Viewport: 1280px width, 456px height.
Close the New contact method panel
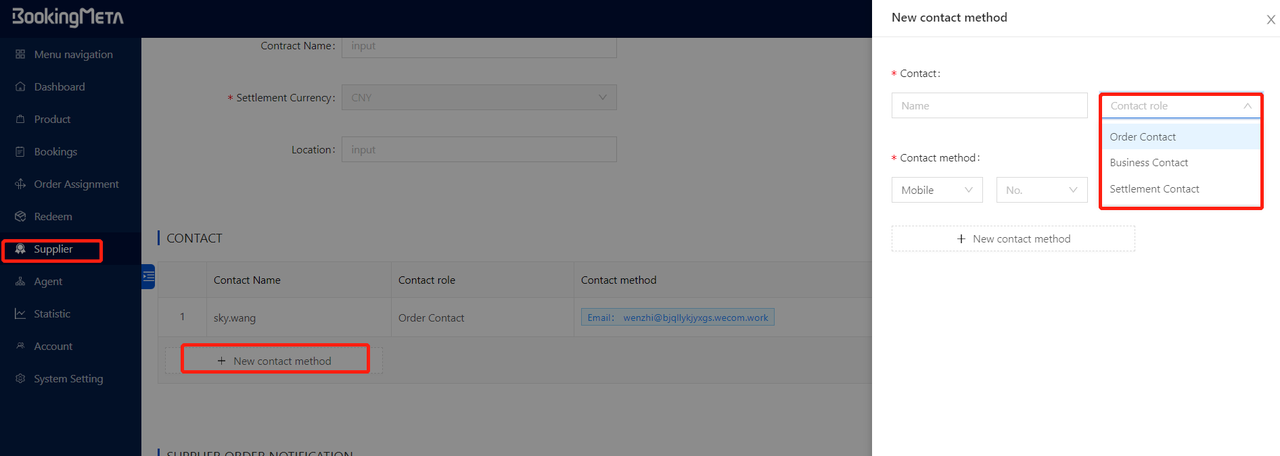[1270, 19]
